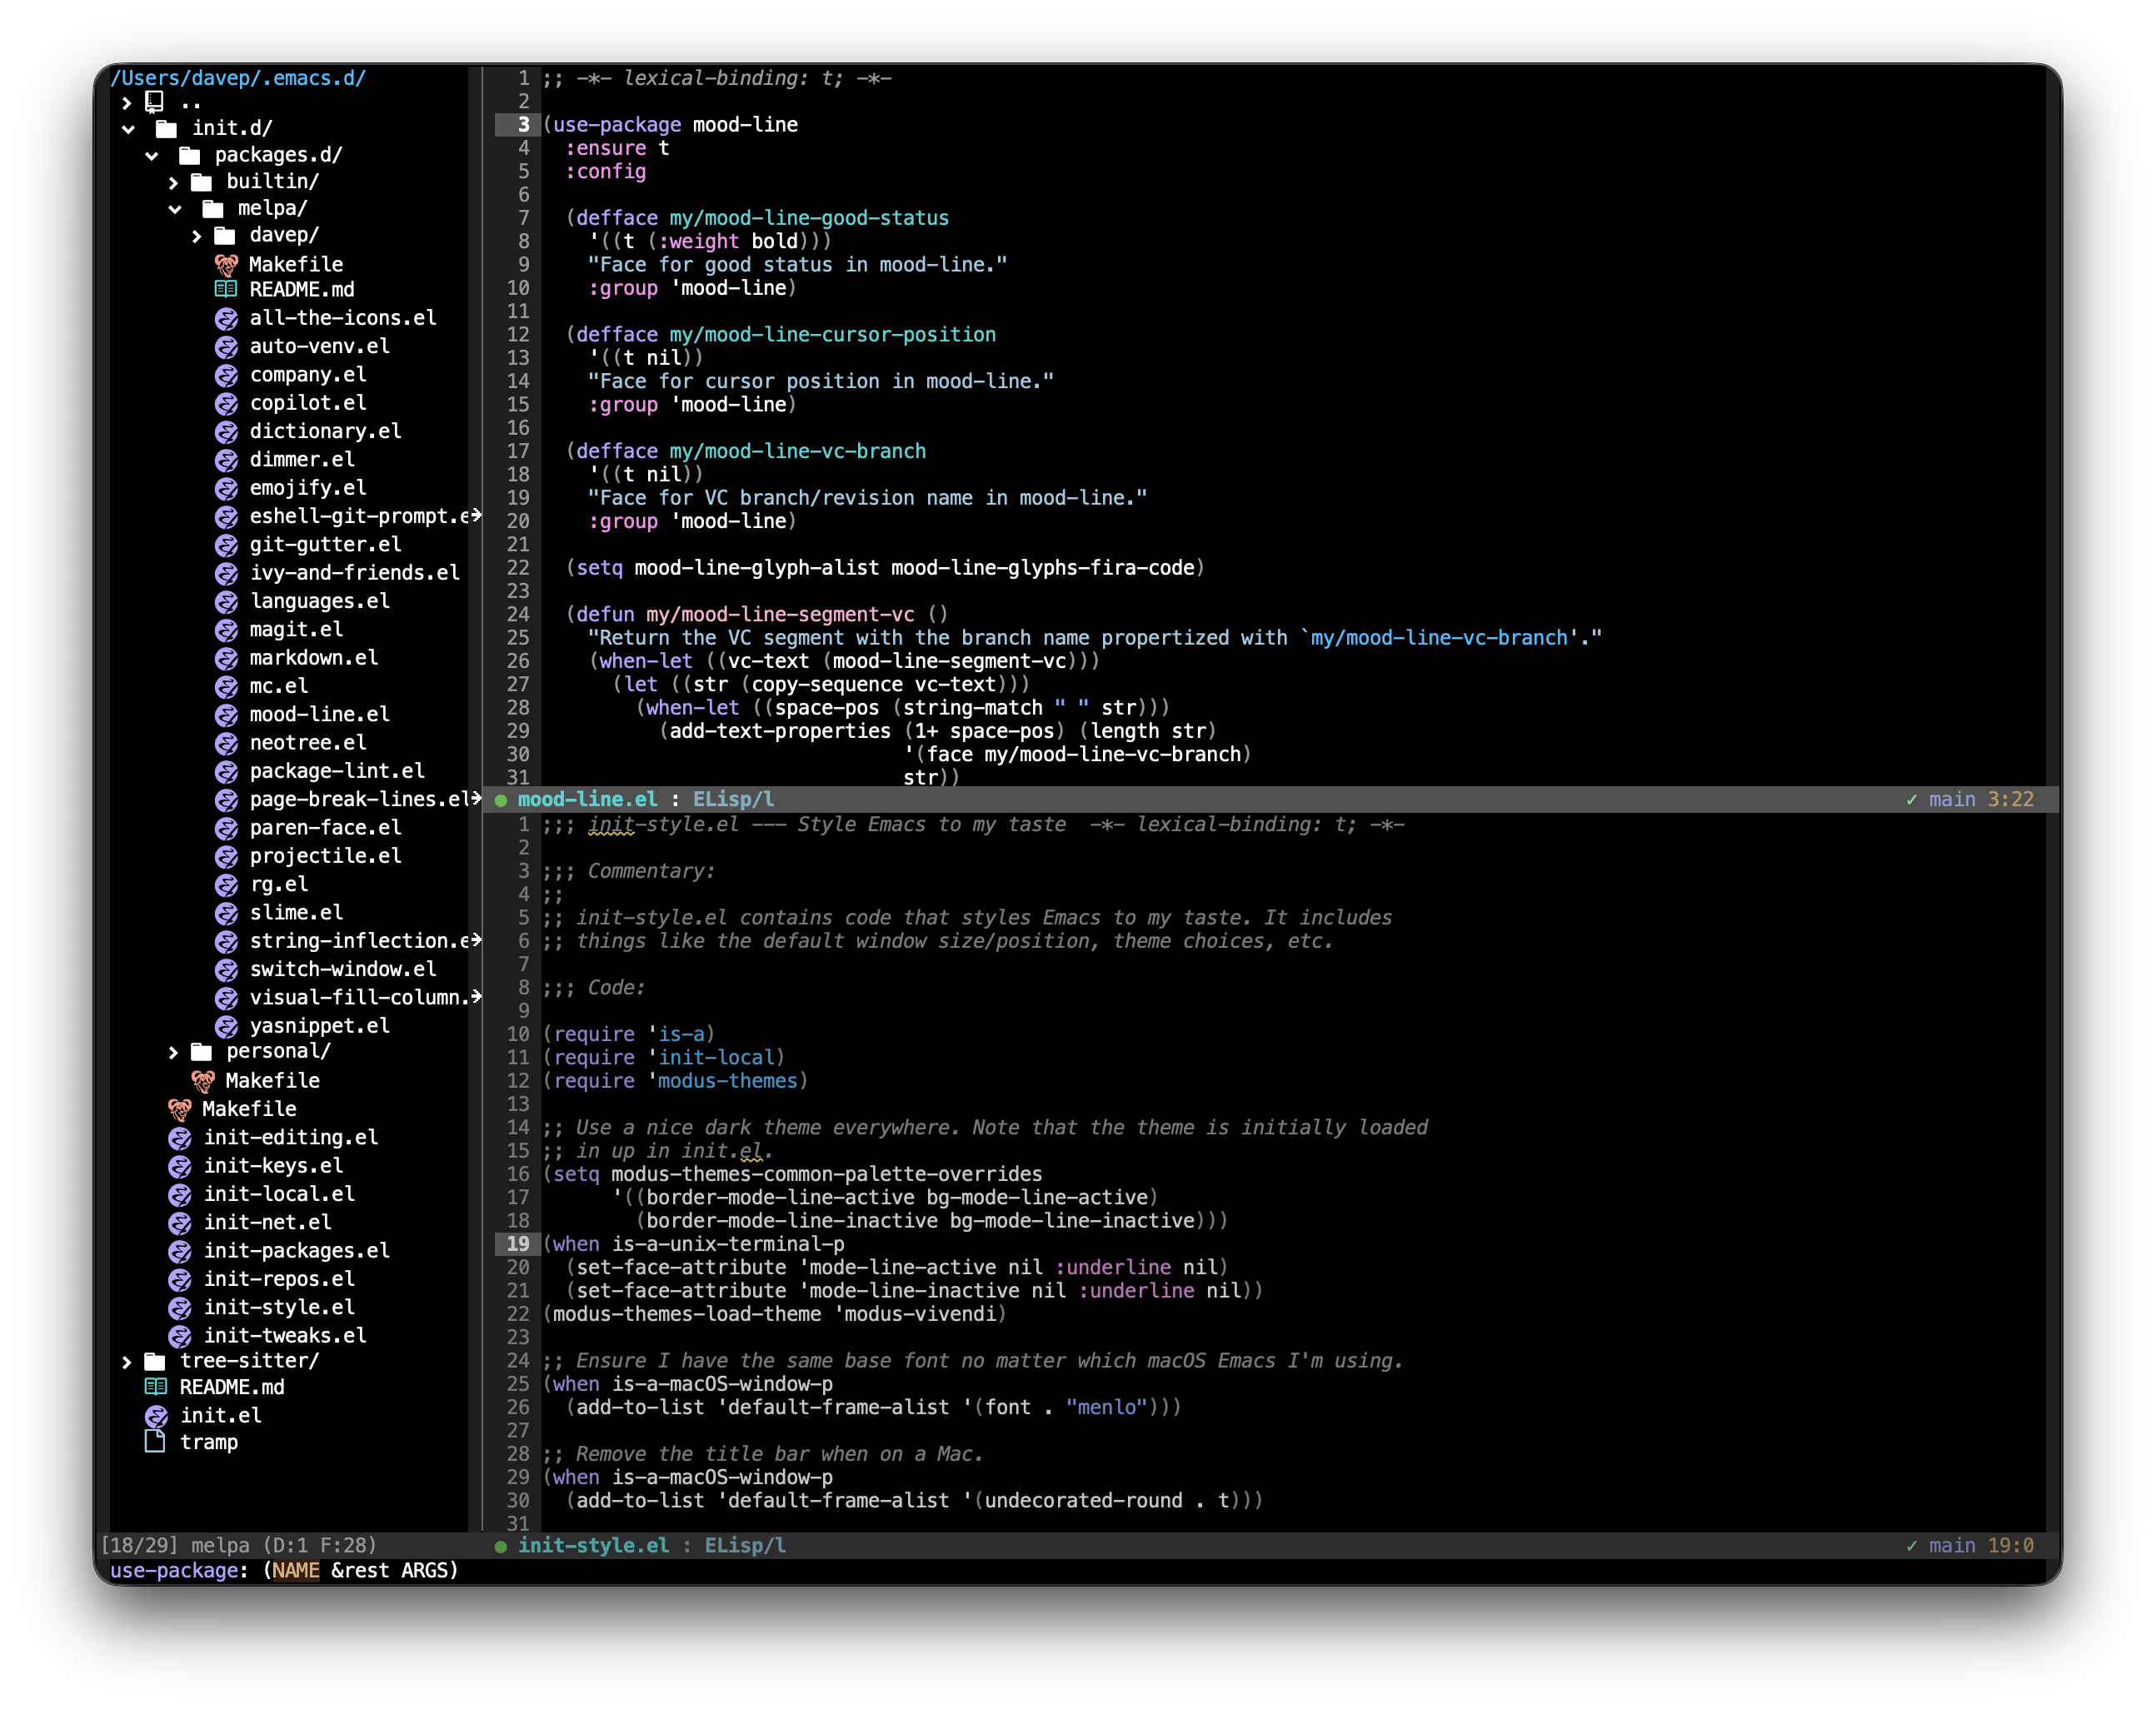Click the gnu icon of packages.d Makefile

tap(203, 1081)
